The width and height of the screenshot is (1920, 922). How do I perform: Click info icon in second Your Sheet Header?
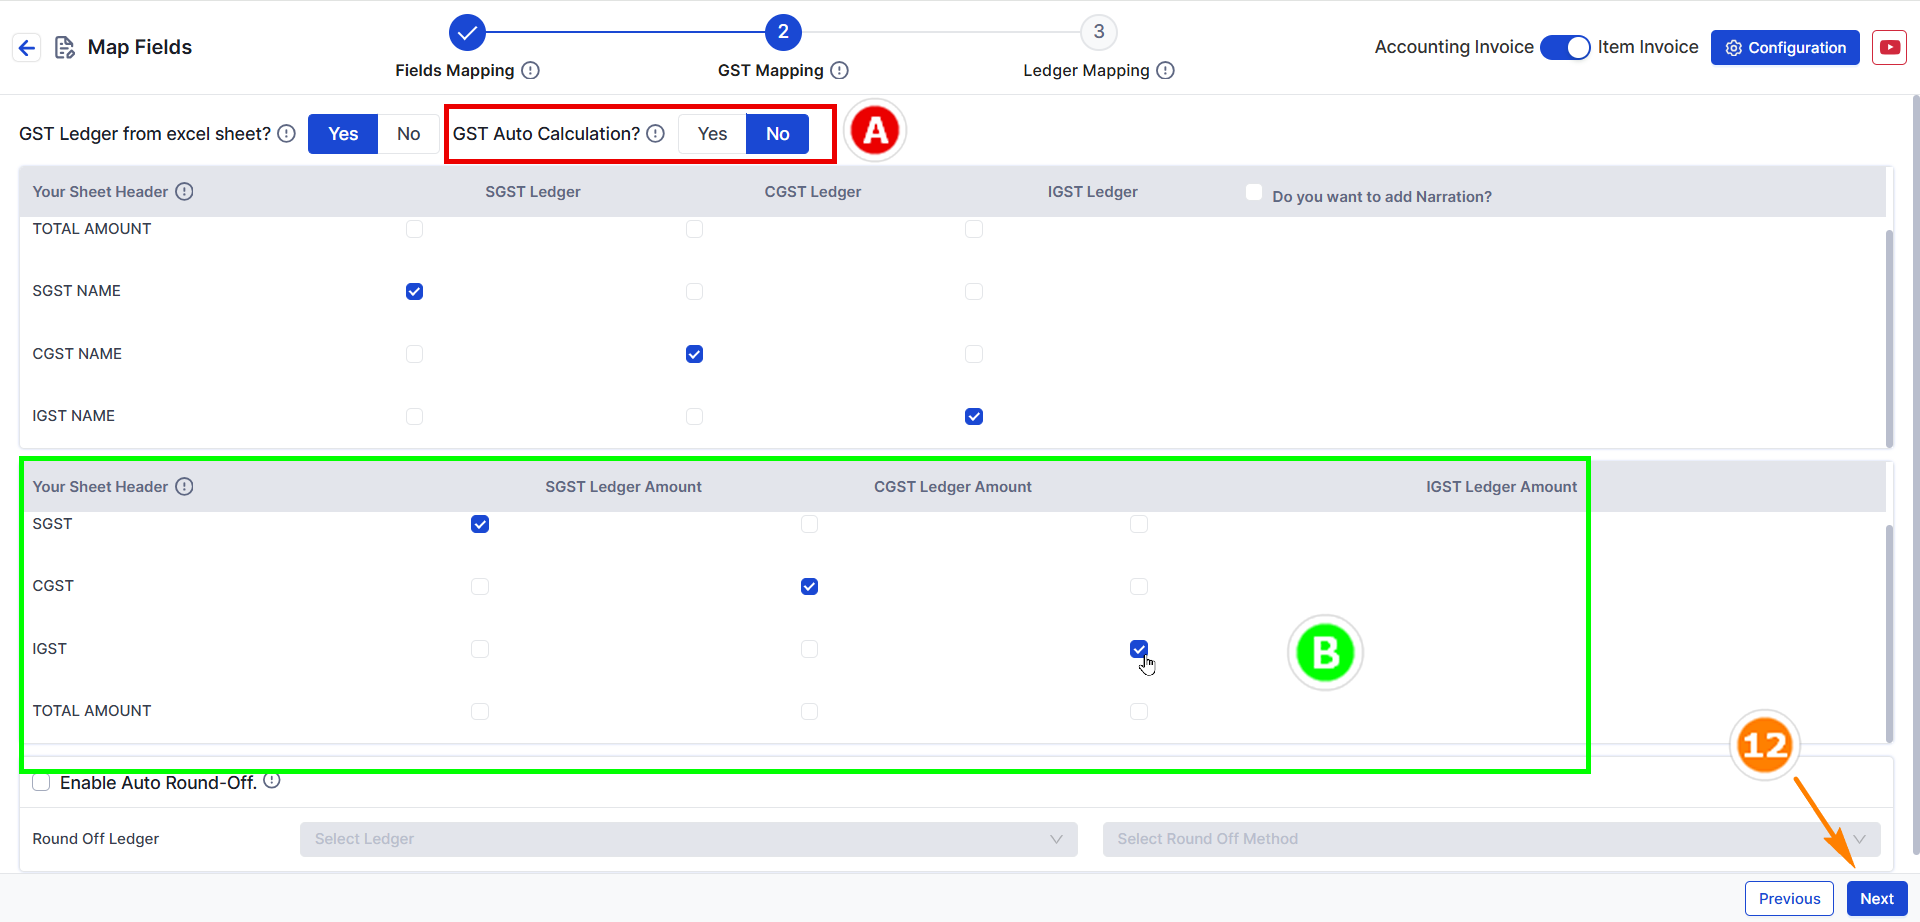[x=184, y=486]
